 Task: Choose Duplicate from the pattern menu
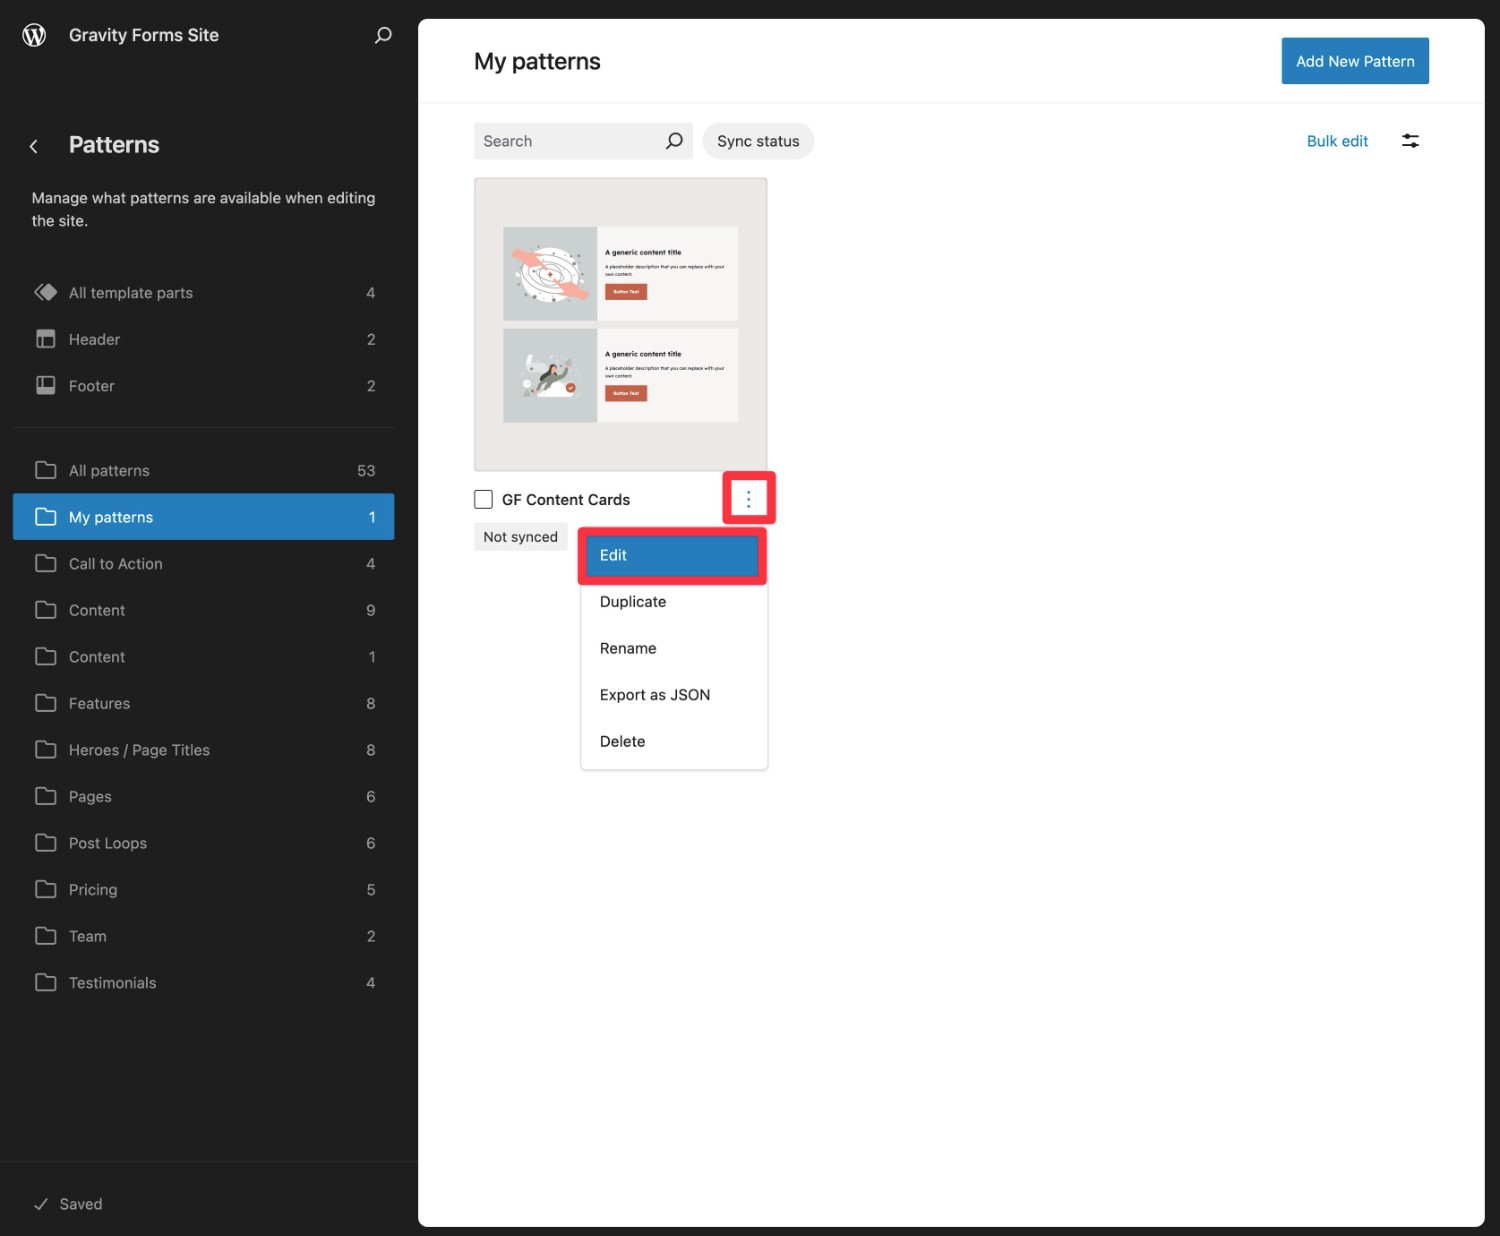[x=674, y=602]
